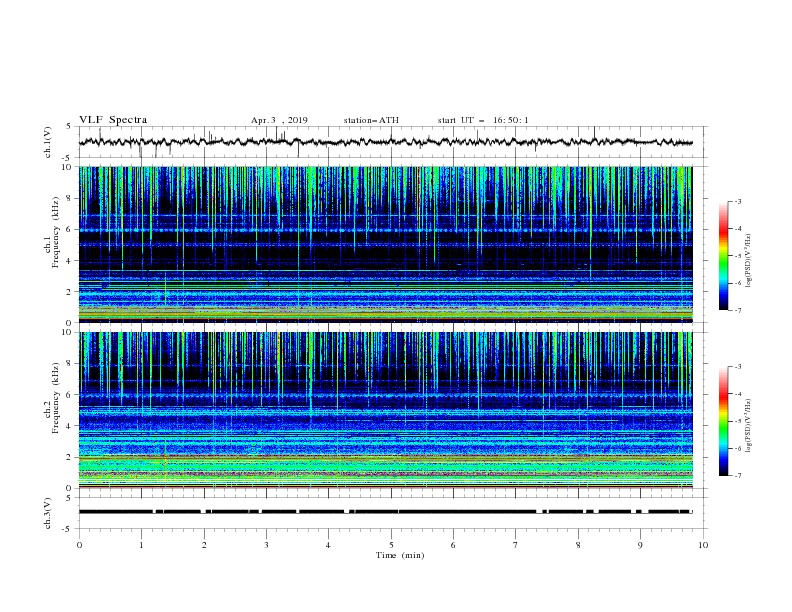
Task: Click the "-3" tick on the upper colorbar
Action: pos(737,201)
